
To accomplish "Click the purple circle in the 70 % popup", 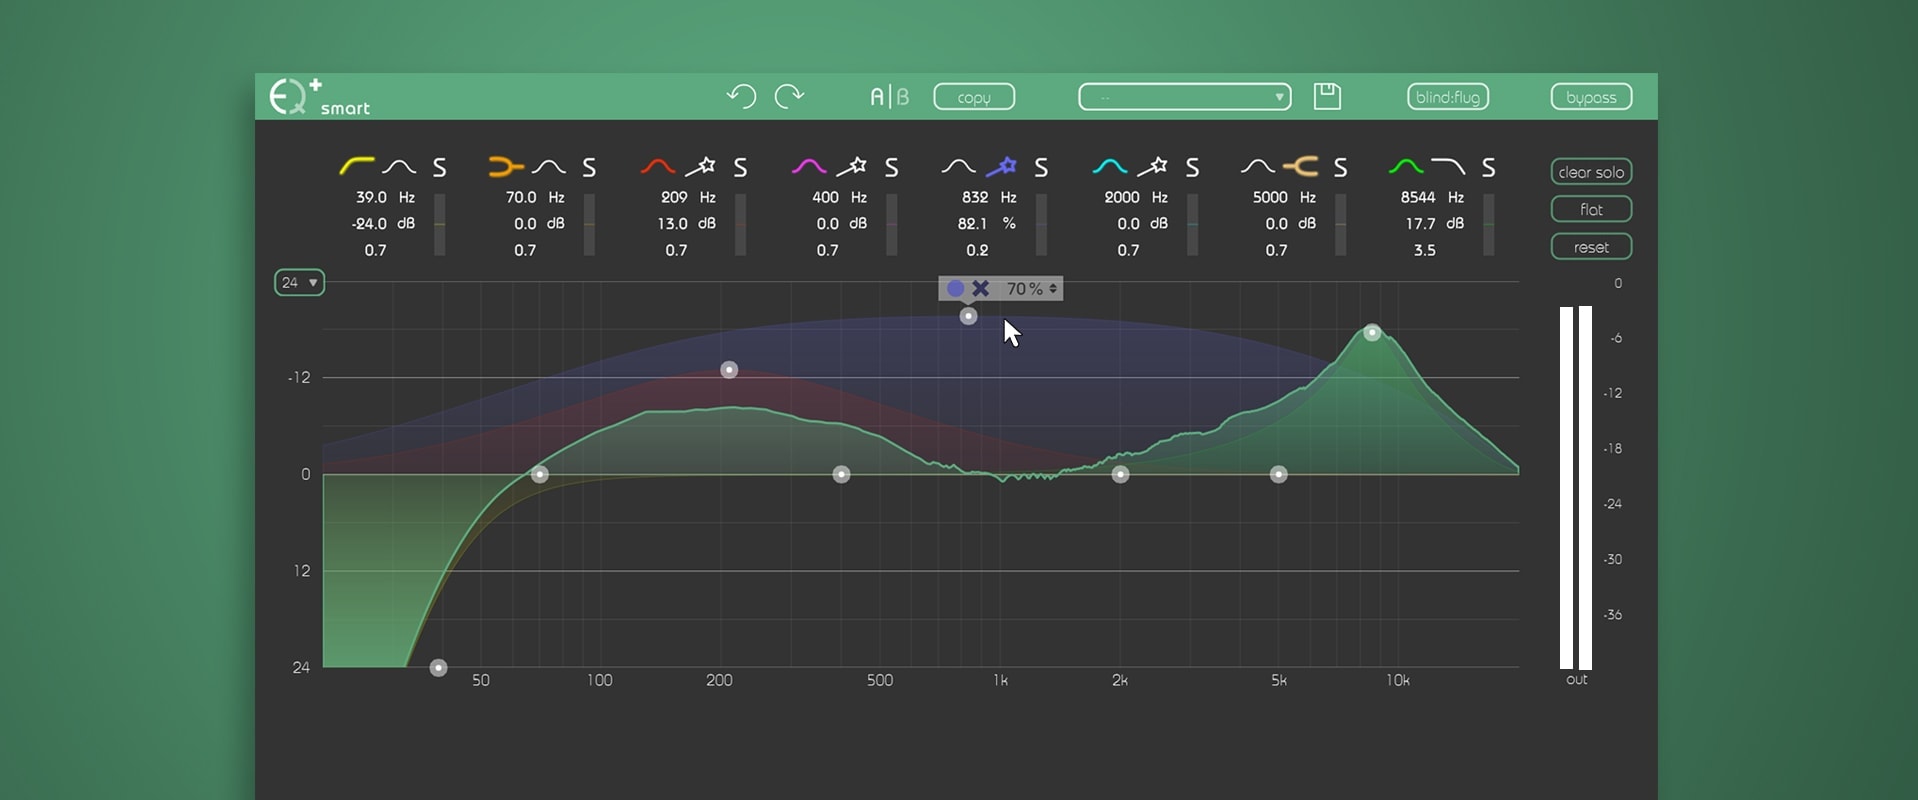I will pos(955,288).
